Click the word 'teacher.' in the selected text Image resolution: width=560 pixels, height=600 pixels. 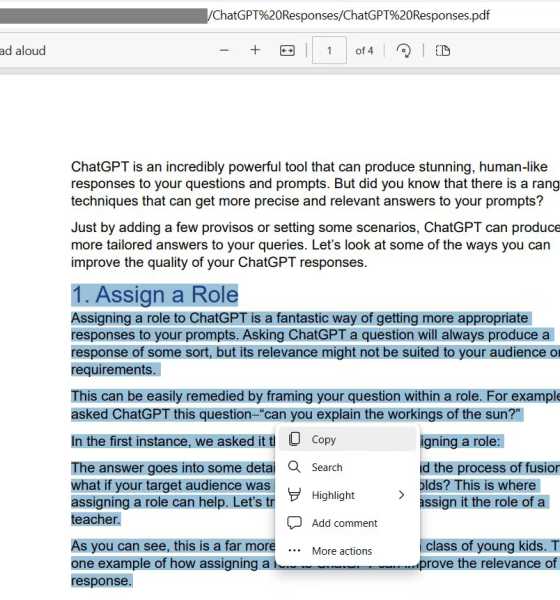pos(96,520)
